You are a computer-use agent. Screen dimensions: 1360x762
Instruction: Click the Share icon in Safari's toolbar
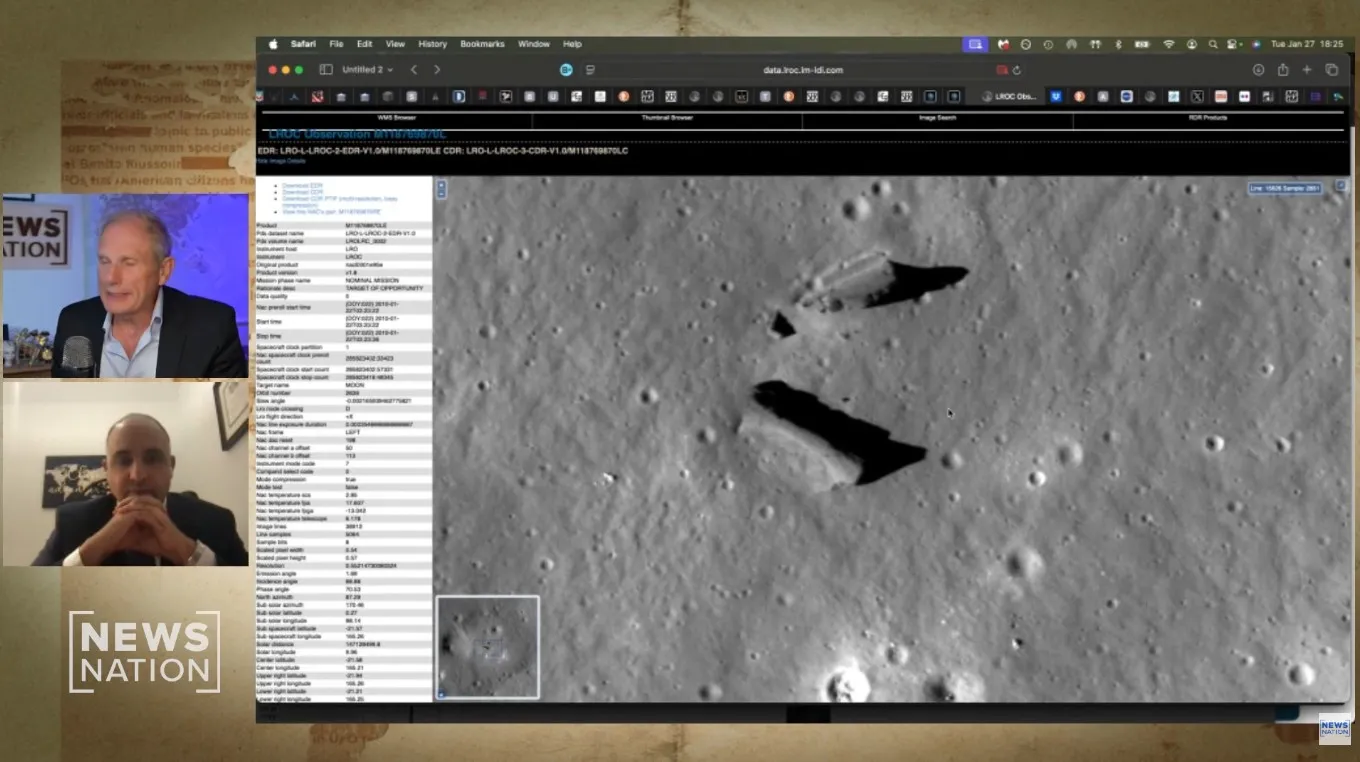(1283, 69)
